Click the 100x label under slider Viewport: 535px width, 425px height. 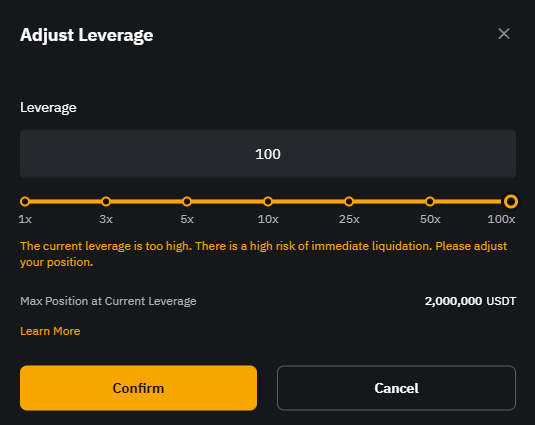pyautogui.click(x=501, y=219)
